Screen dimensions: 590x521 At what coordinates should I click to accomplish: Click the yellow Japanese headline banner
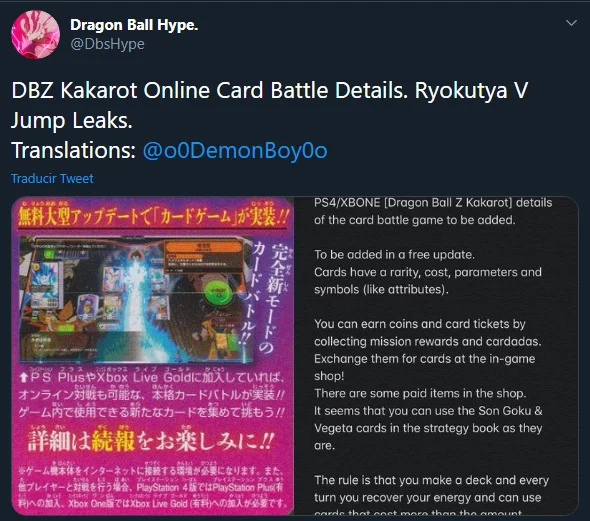coord(153,216)
